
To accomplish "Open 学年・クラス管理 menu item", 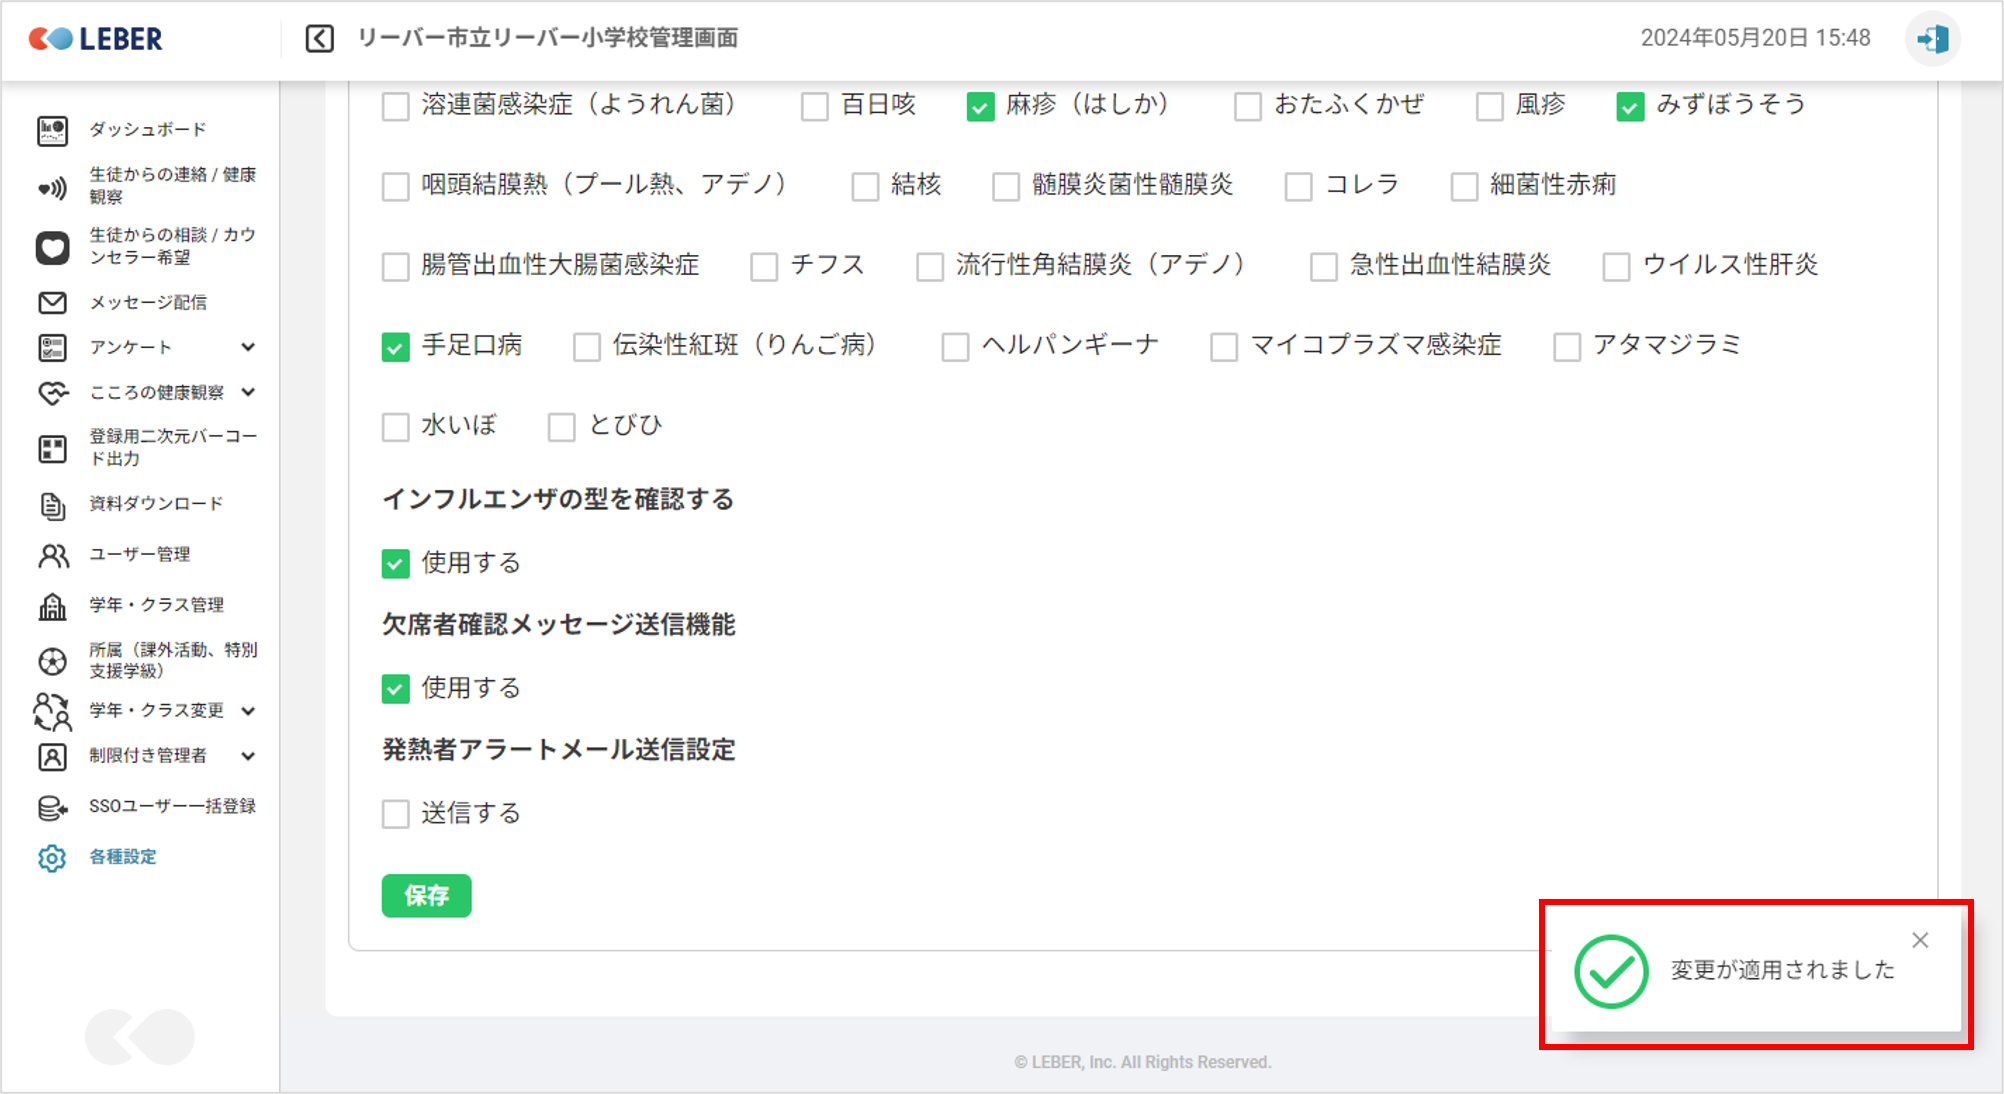I will coord(156,605).
